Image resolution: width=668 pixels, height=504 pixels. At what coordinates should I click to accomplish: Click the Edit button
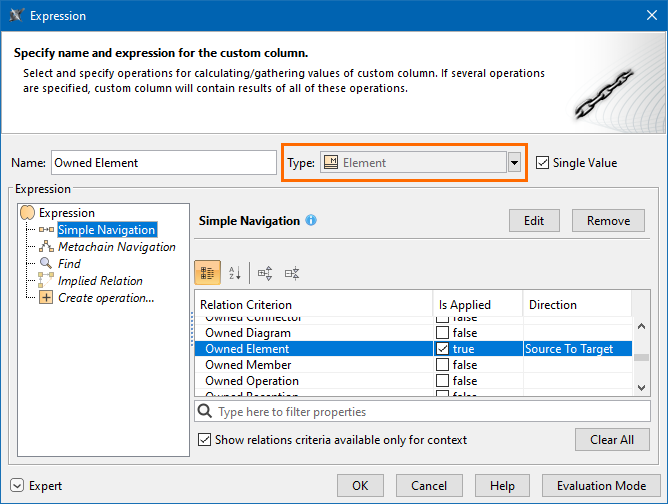534,221
